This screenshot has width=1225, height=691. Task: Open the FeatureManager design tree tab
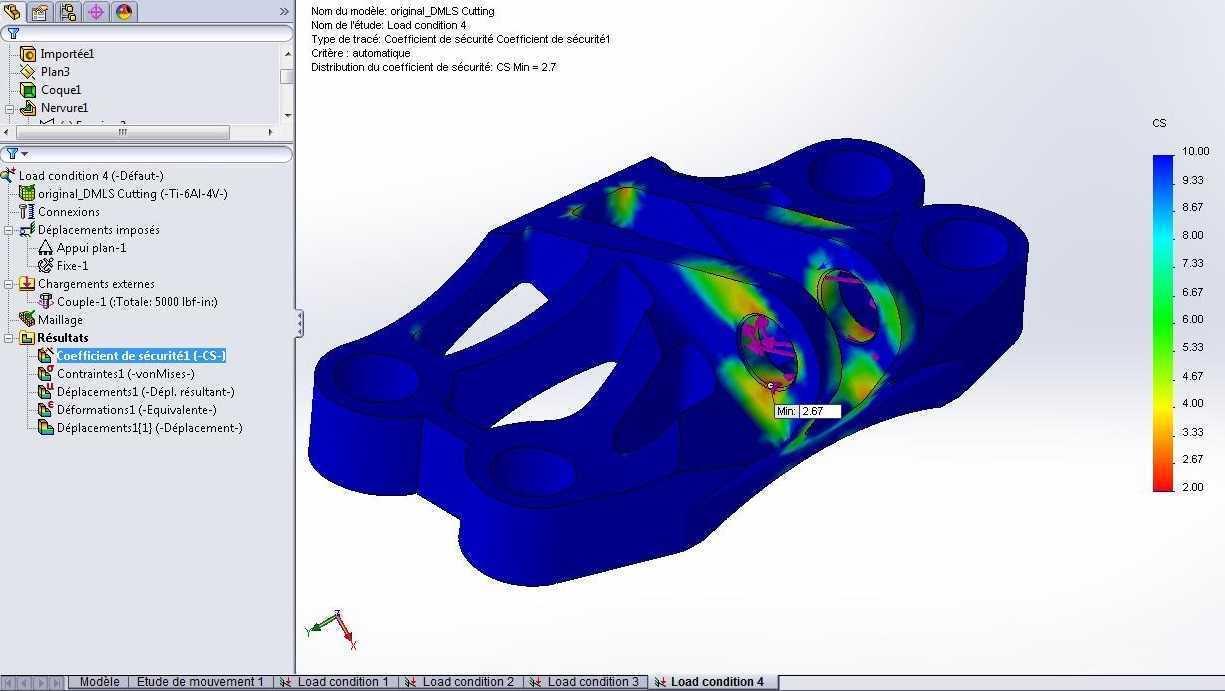pyautogui.click(x=14, y=12)
